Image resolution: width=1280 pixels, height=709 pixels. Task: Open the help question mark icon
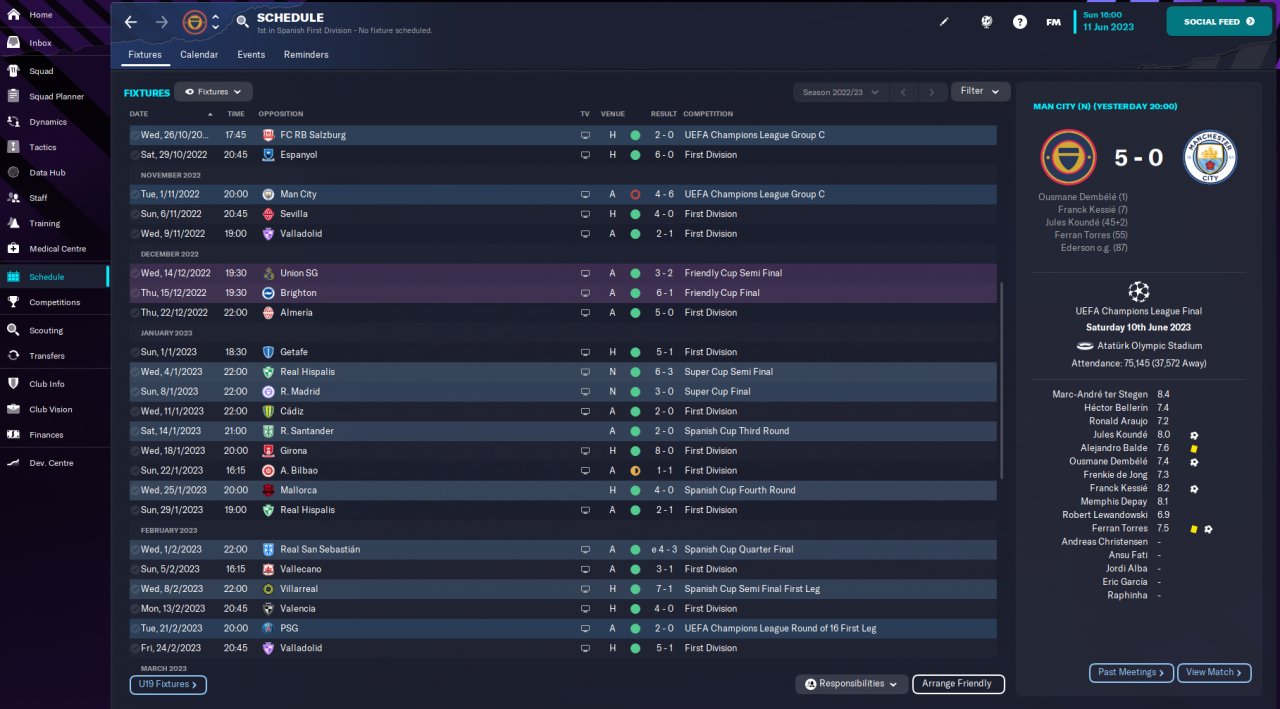(1020, 21)
